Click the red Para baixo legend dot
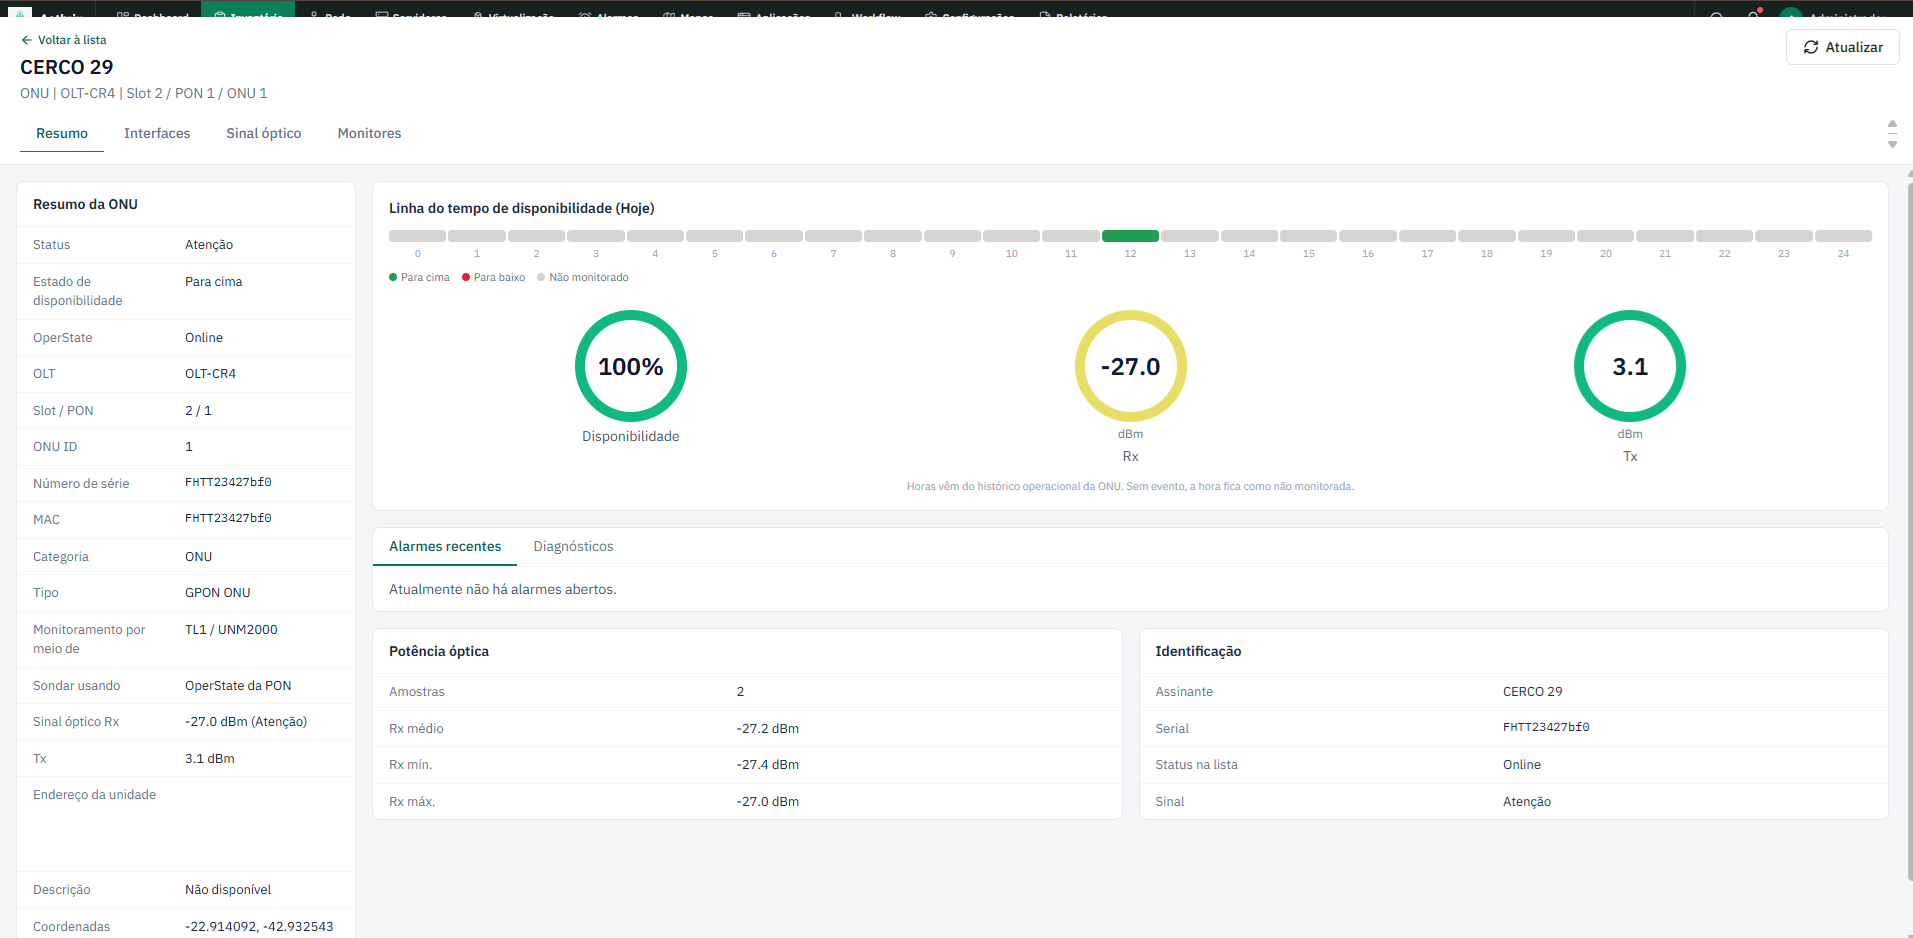This screenshot has width=1913, height=938. click(466, 277)
